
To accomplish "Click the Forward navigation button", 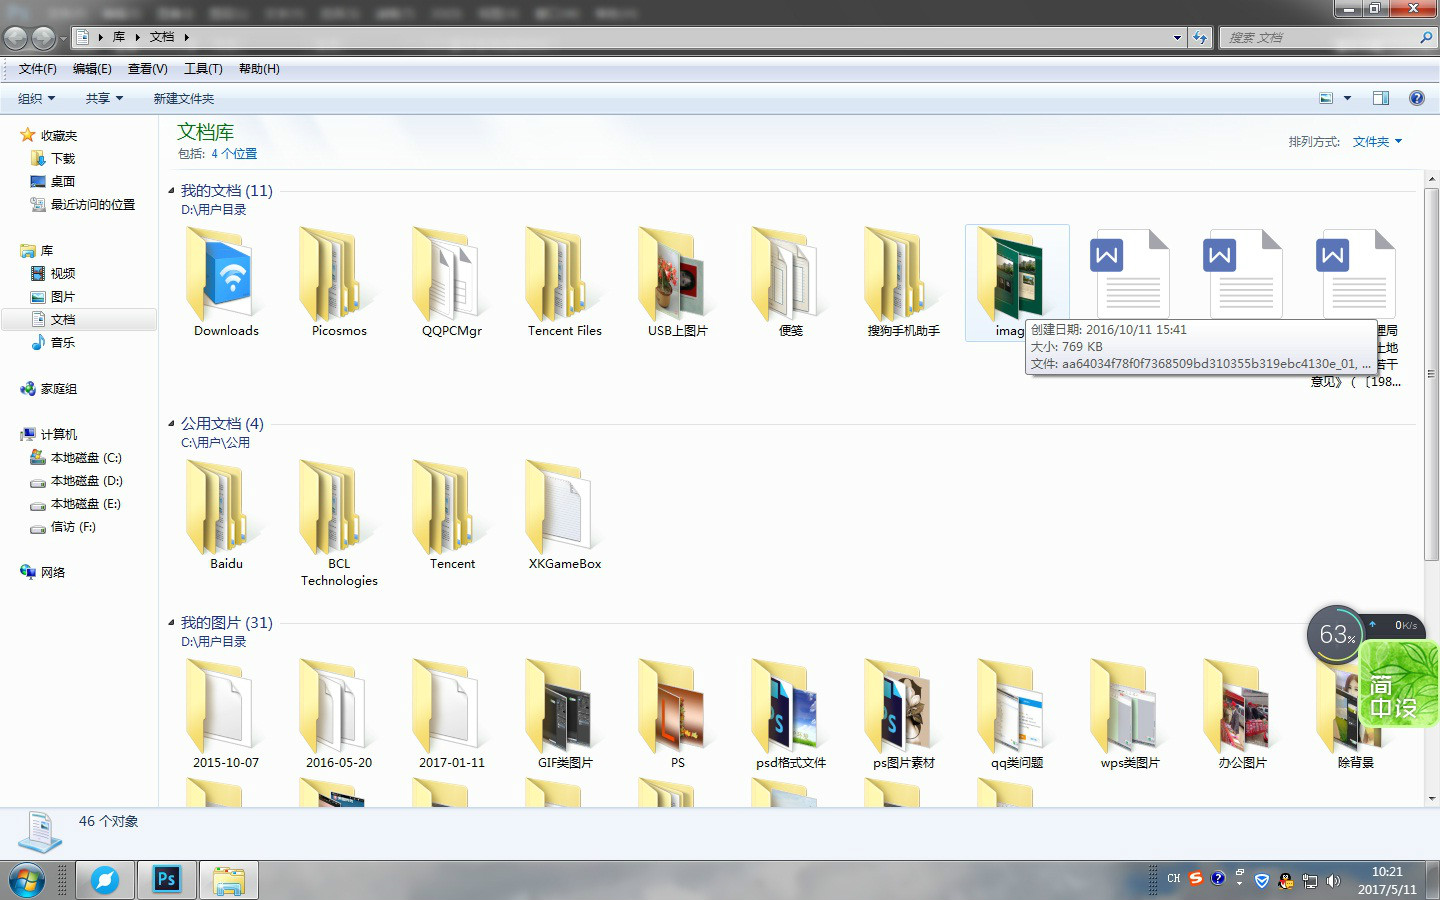I will pos(43,38).
